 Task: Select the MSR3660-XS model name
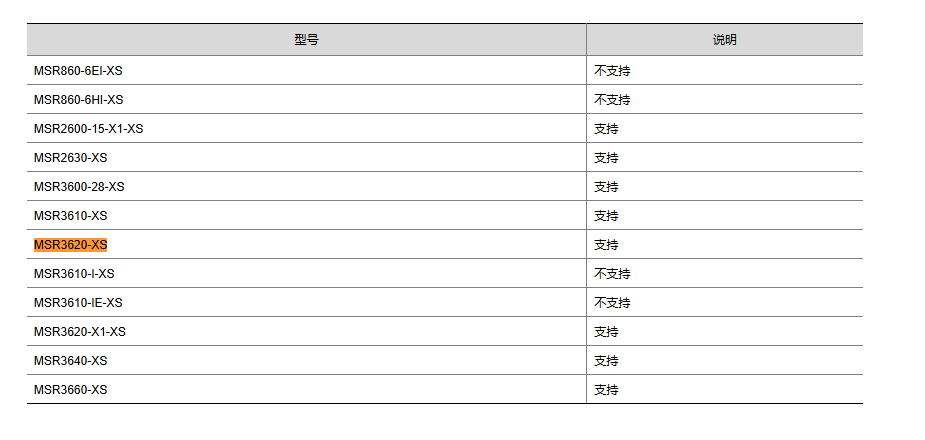(70, 390)
